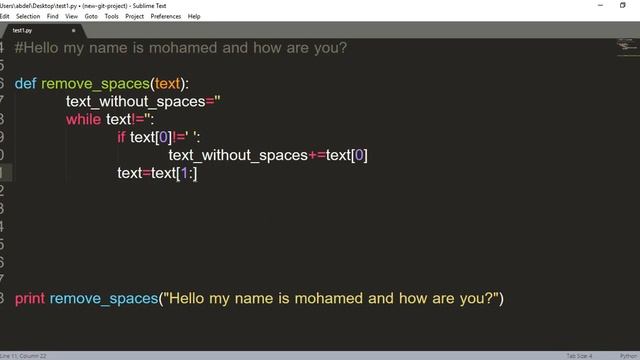Change the Python syntax in status bar

[x=629, y=356]
